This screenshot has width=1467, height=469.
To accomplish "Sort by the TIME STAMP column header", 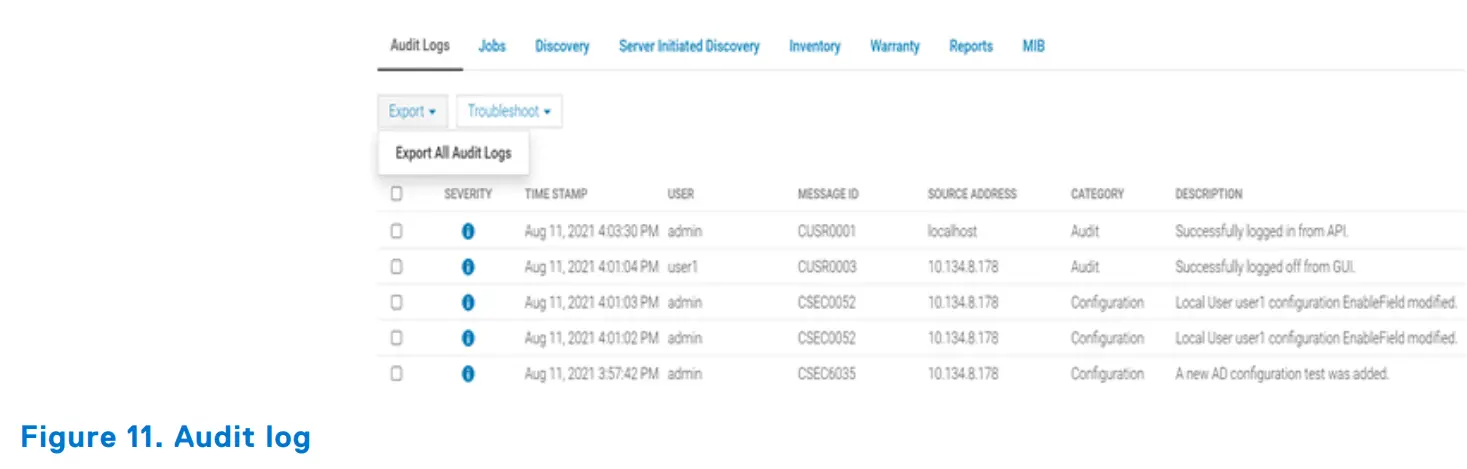I will (556, 194).
